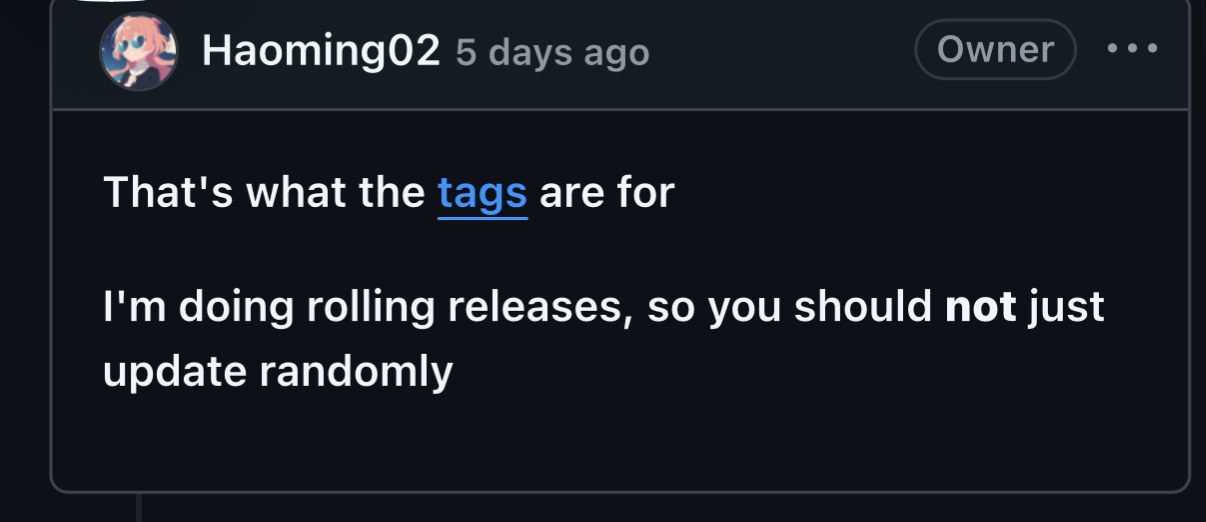Click empty space in the comment header bar

pyautogui.click(x=780, y=50)
